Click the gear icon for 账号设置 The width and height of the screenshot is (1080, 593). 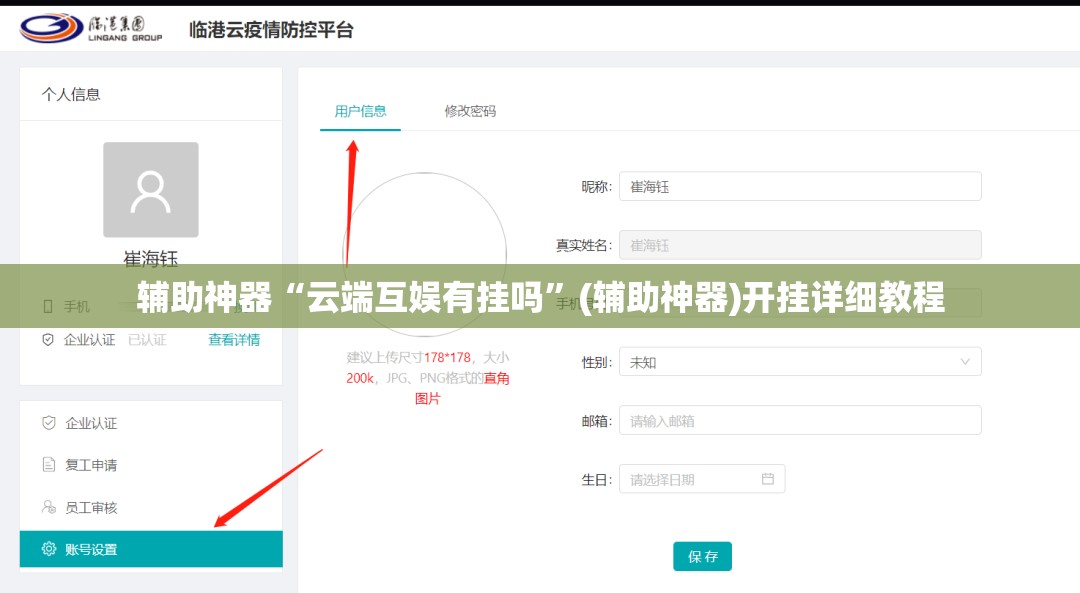tap(48, 549)
